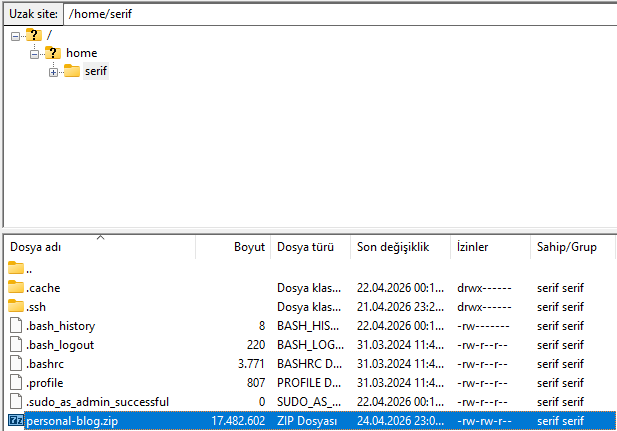This screenshot has width=617, height=431.
Task: Select the .sudo_as_admin_successful file name
Action: coord(97,402)
